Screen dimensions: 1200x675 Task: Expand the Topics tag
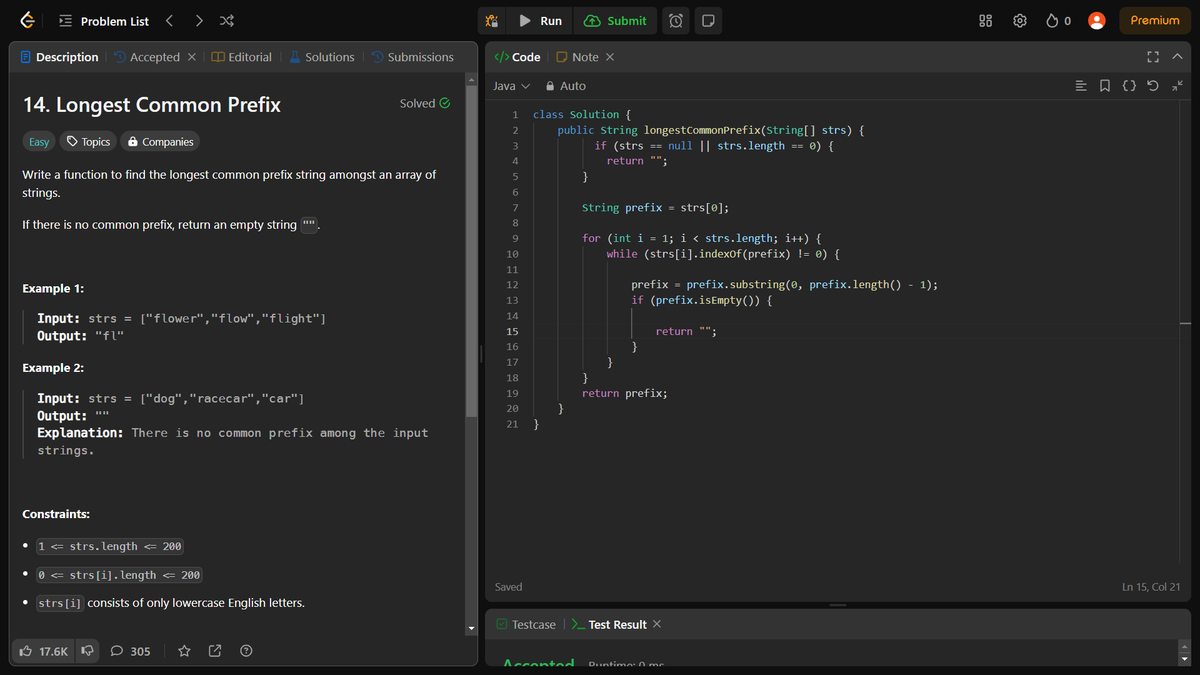tap(88, 142)
